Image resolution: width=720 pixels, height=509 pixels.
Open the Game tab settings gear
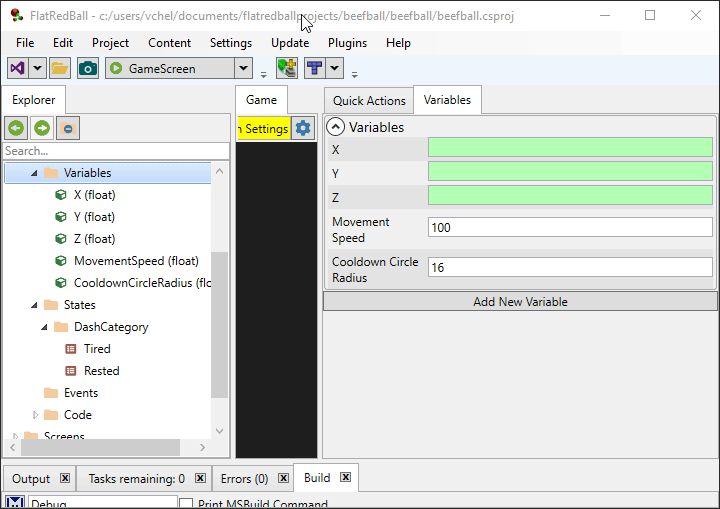point(303,128)
